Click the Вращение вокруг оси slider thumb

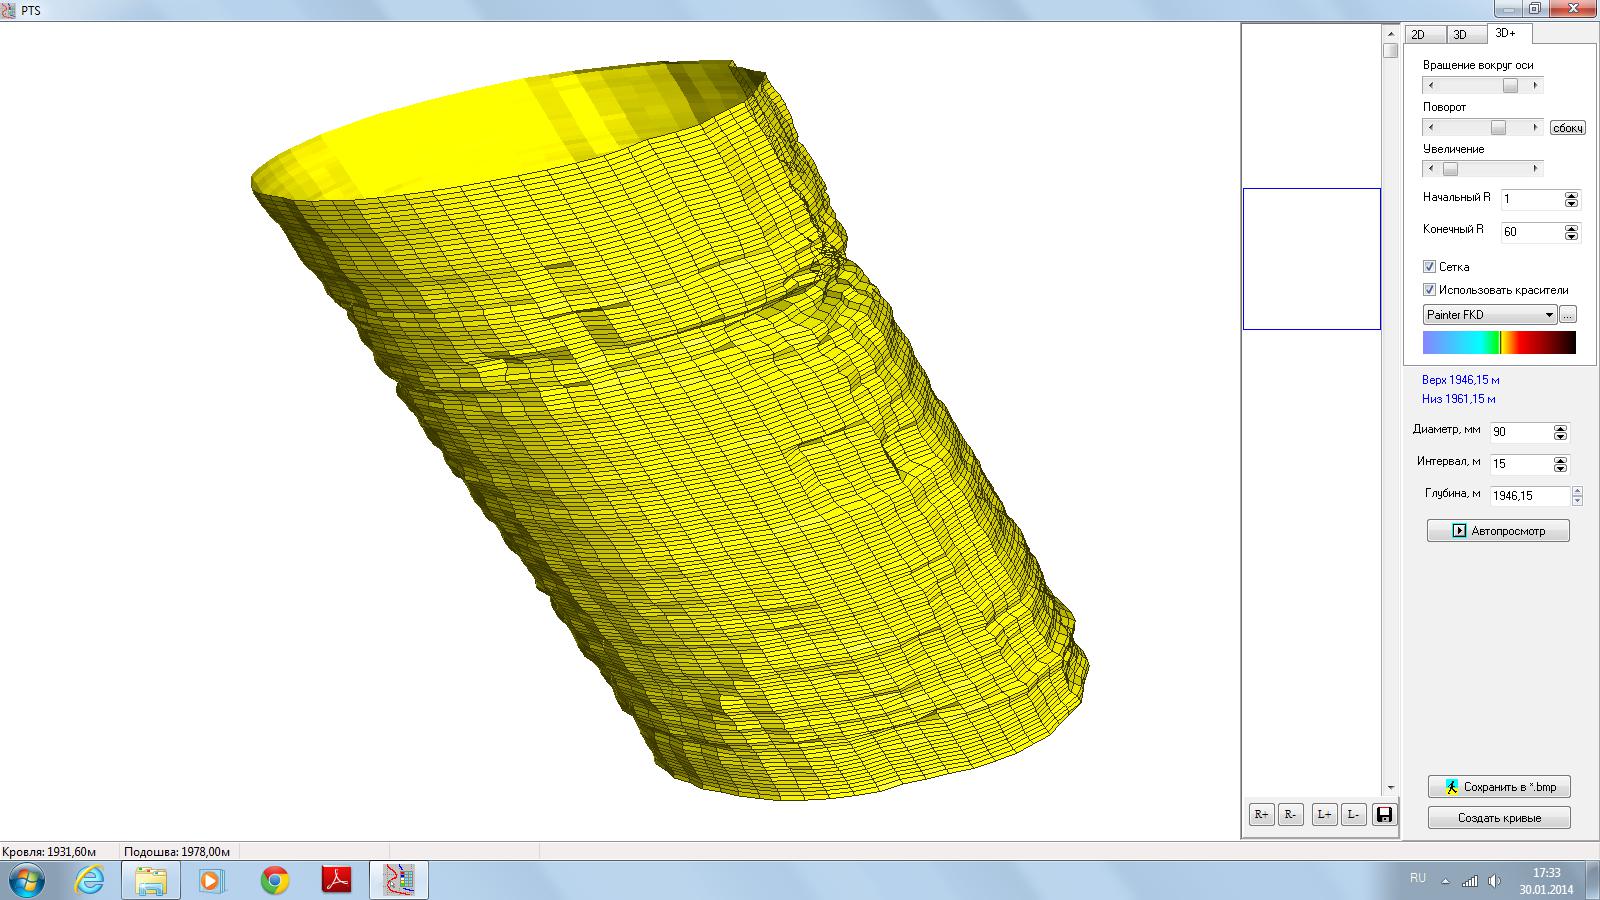(1510, 86)
